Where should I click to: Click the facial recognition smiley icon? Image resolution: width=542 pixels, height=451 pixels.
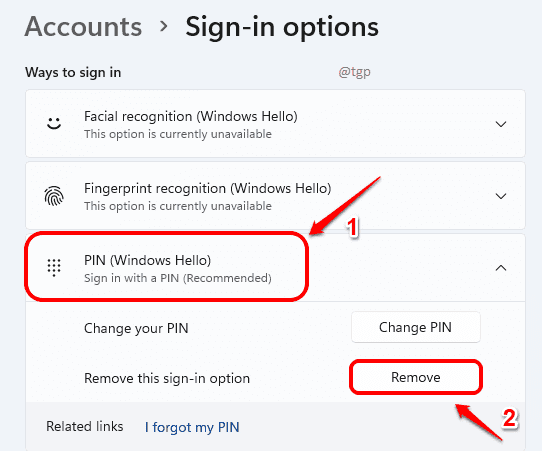point(54,123)
